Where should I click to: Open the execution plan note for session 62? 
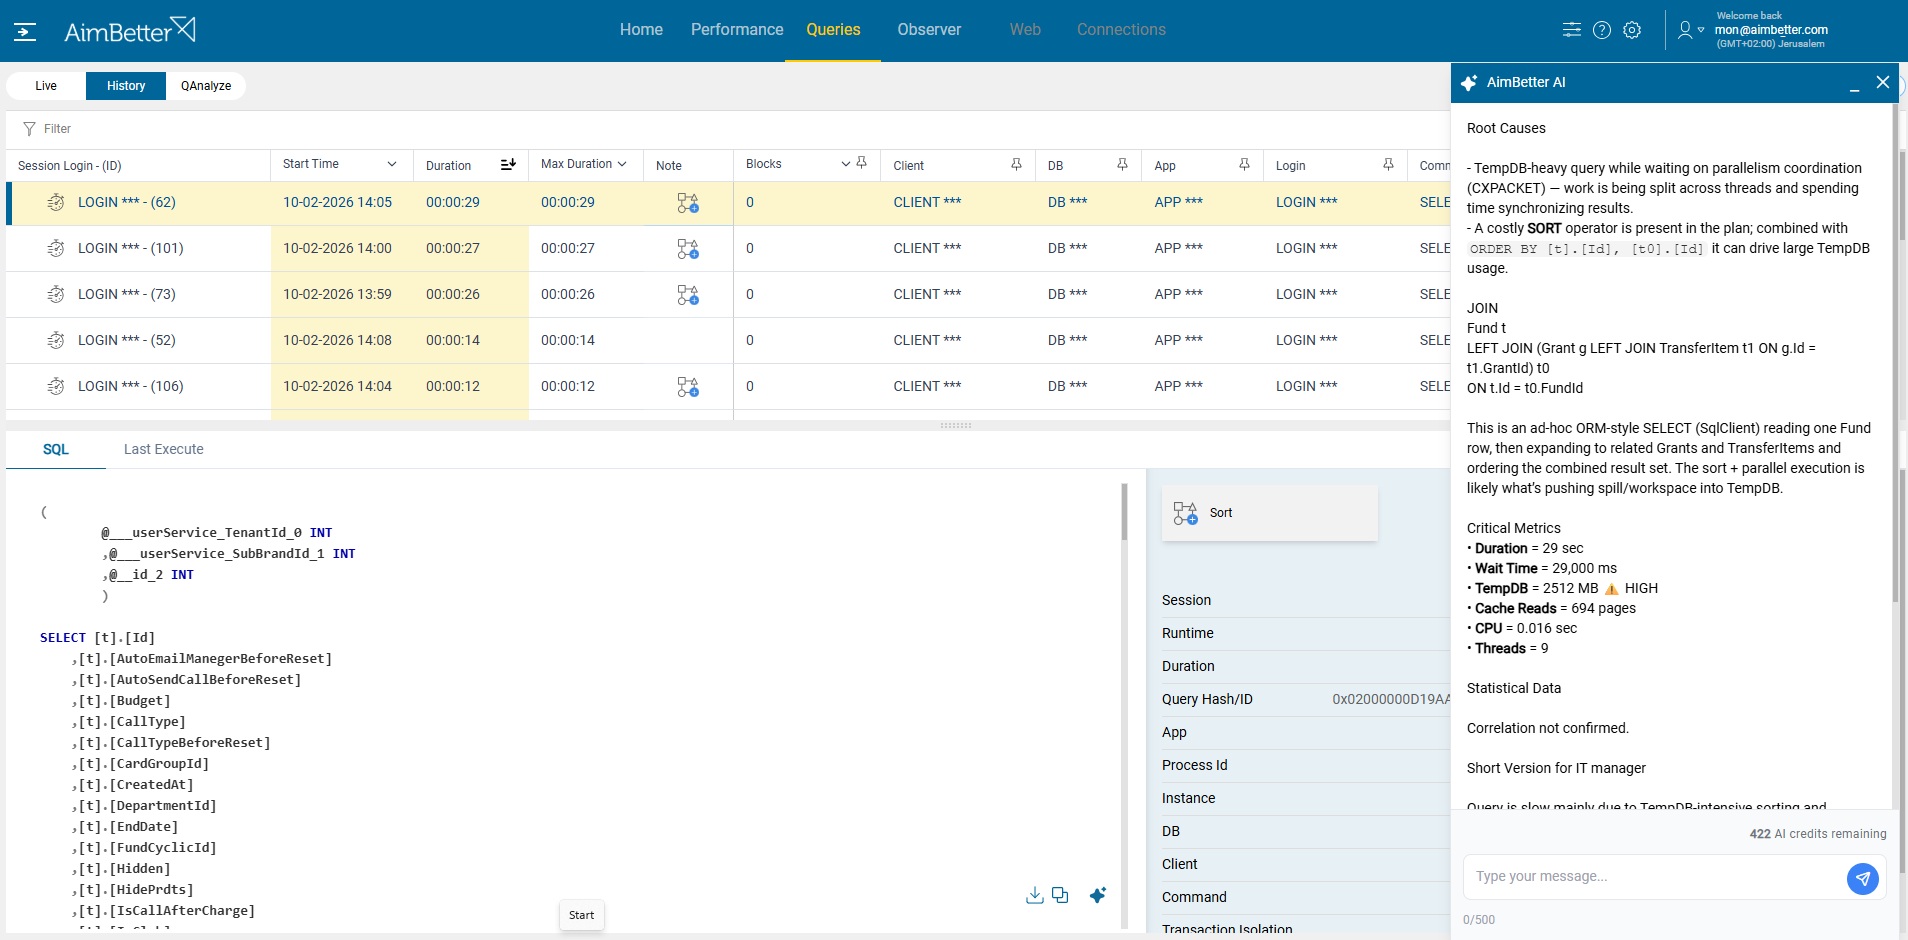pos(687,203)
